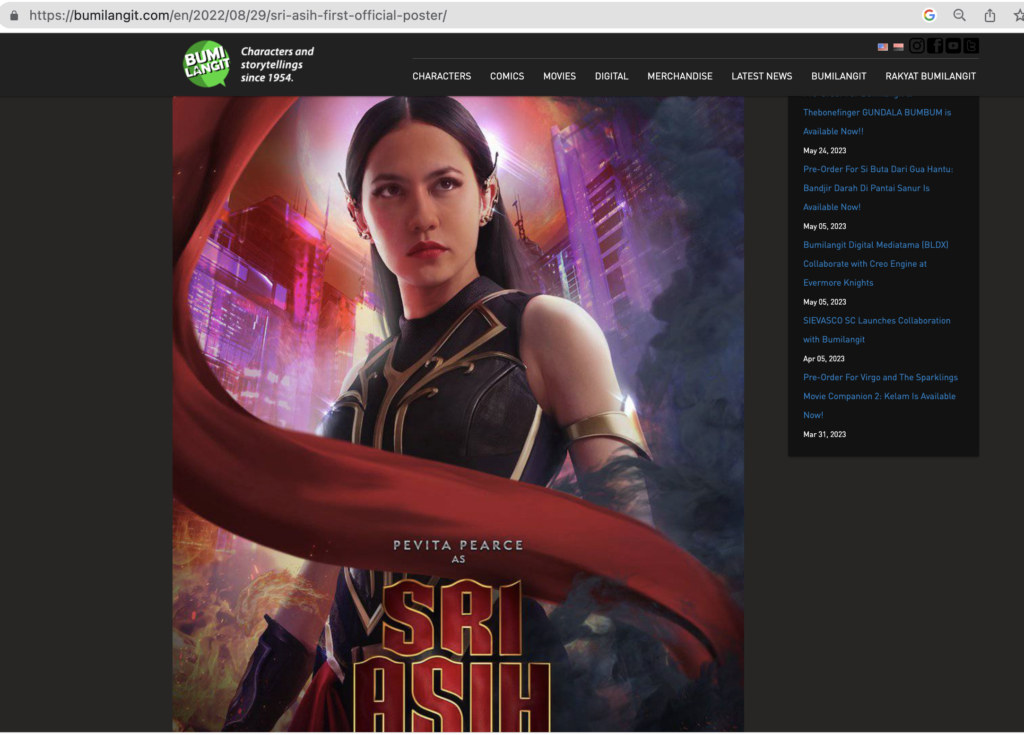Open Virgo and The Sparklings pre-order link

coord(880,396)
